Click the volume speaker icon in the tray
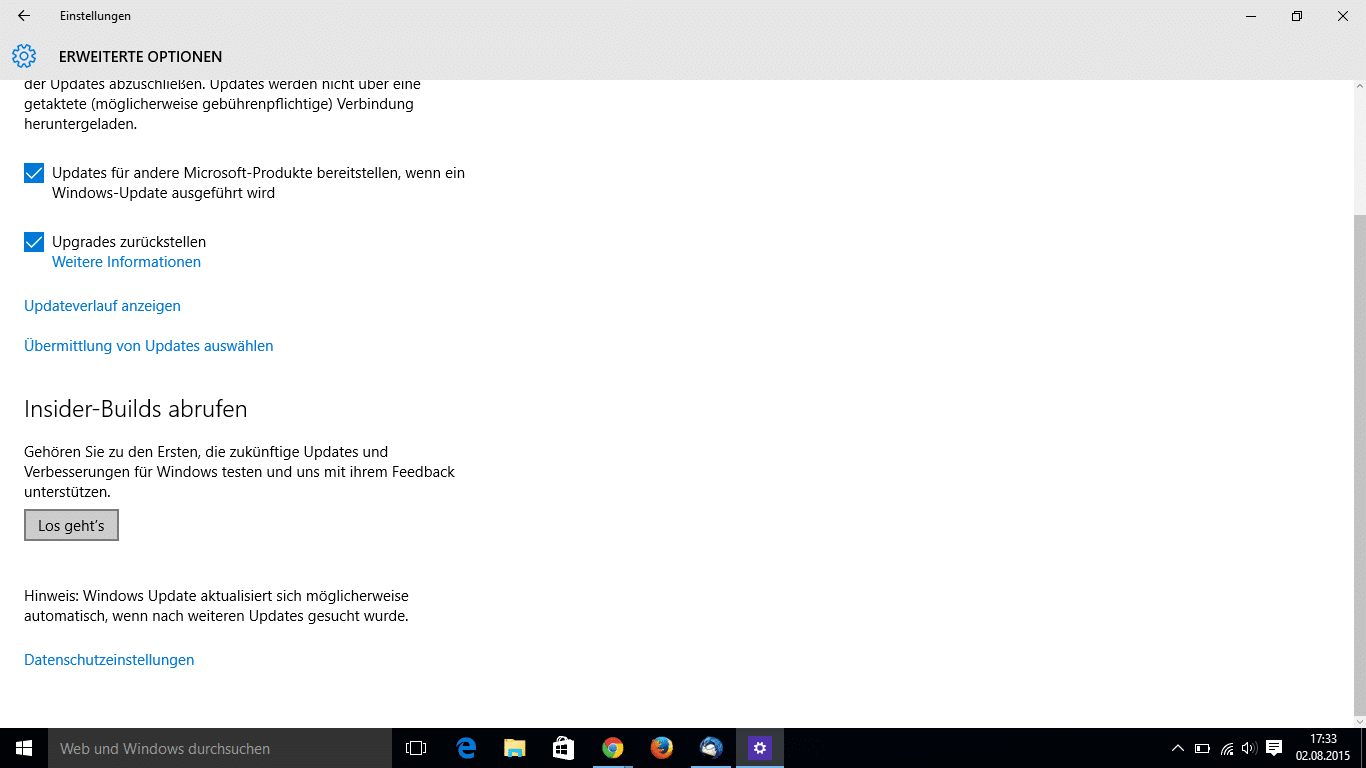 click(1249, 748)
